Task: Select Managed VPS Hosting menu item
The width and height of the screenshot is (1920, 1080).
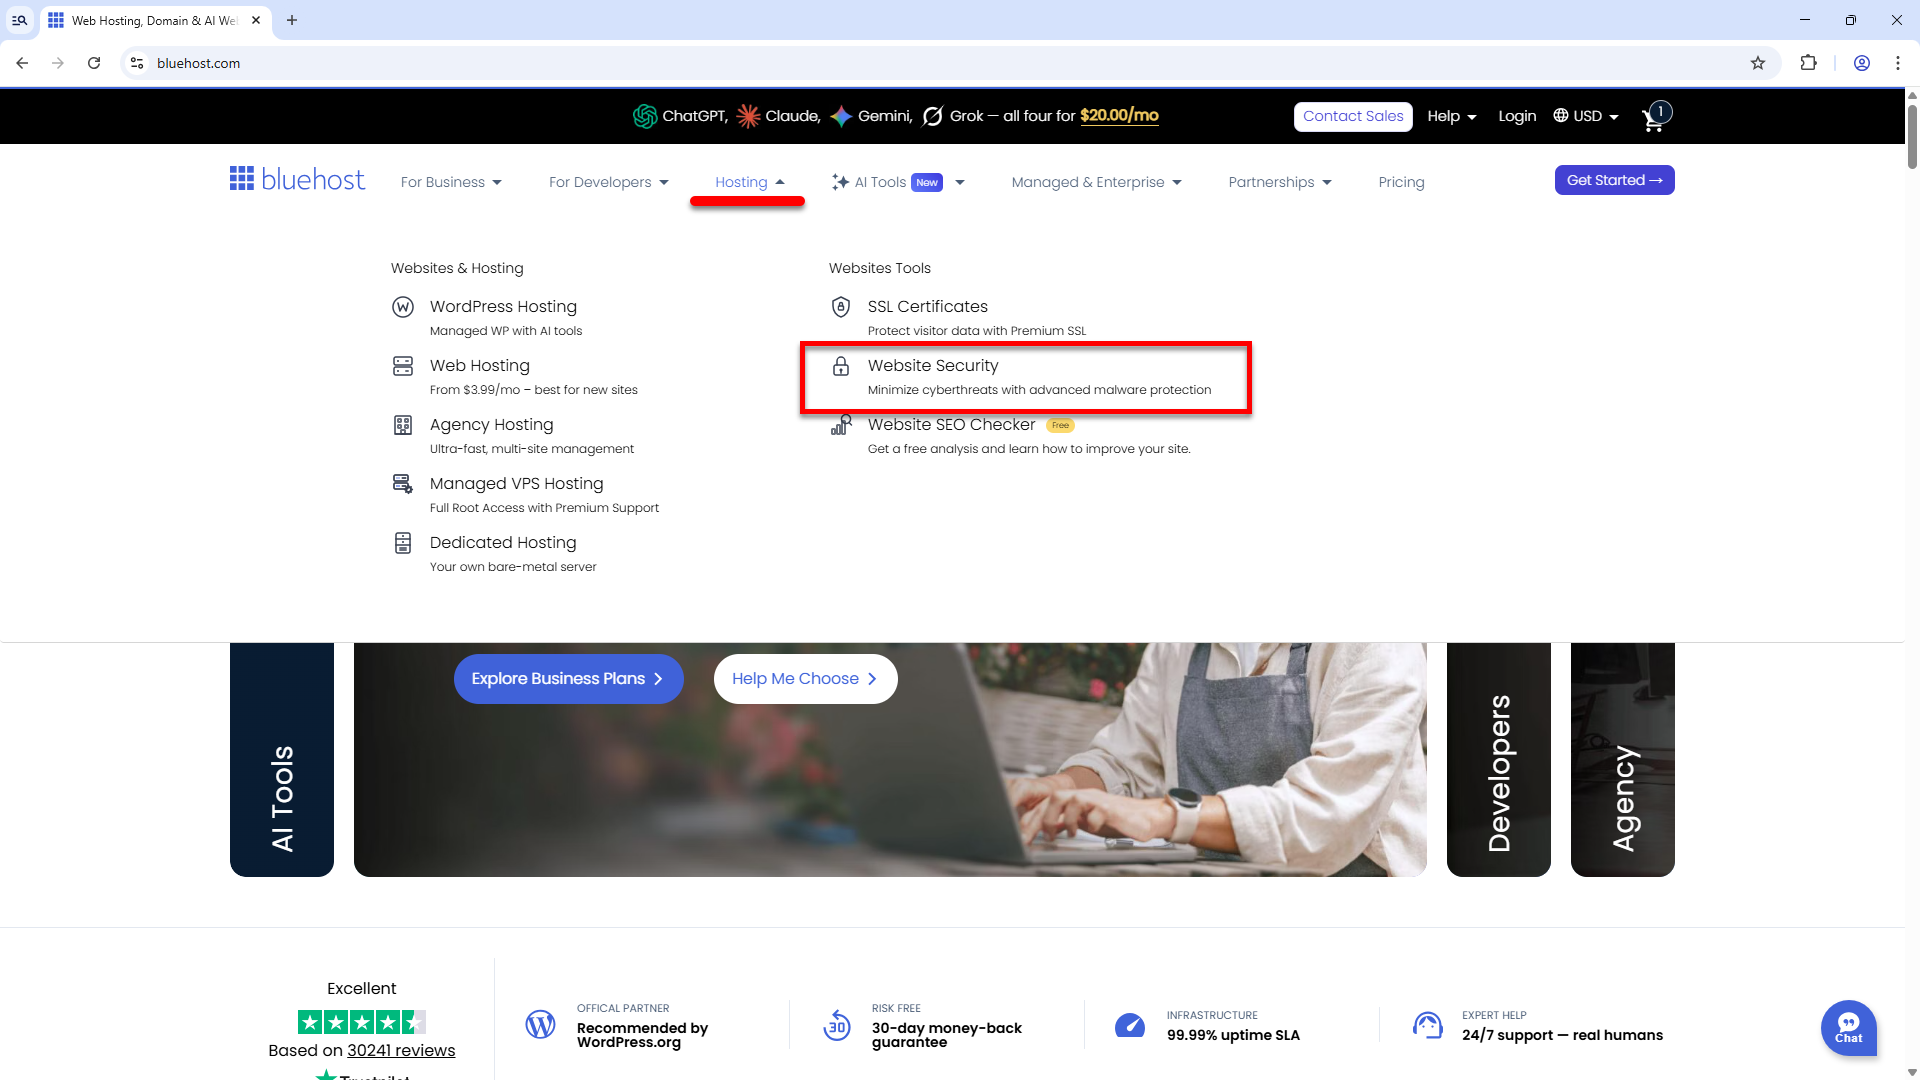Action: [516, 484]
